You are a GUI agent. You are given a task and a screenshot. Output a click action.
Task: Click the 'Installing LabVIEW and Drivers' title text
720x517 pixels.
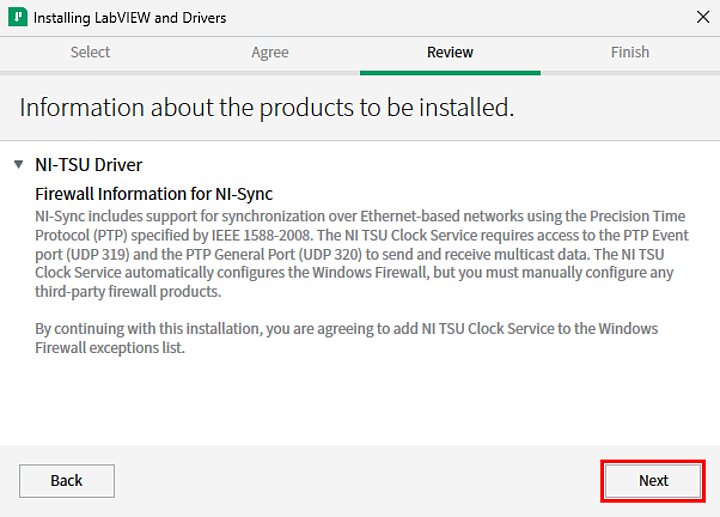point(130,18)
